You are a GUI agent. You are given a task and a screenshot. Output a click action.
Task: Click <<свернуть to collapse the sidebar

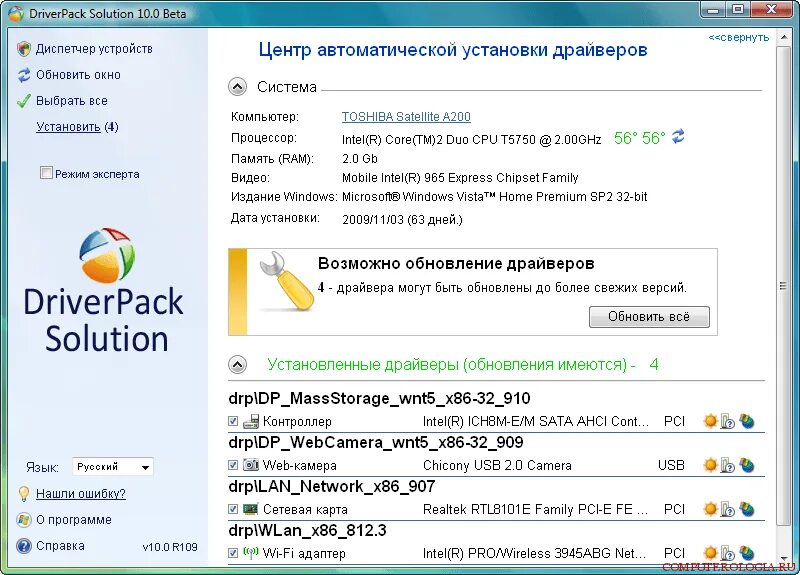click(739, 37)
